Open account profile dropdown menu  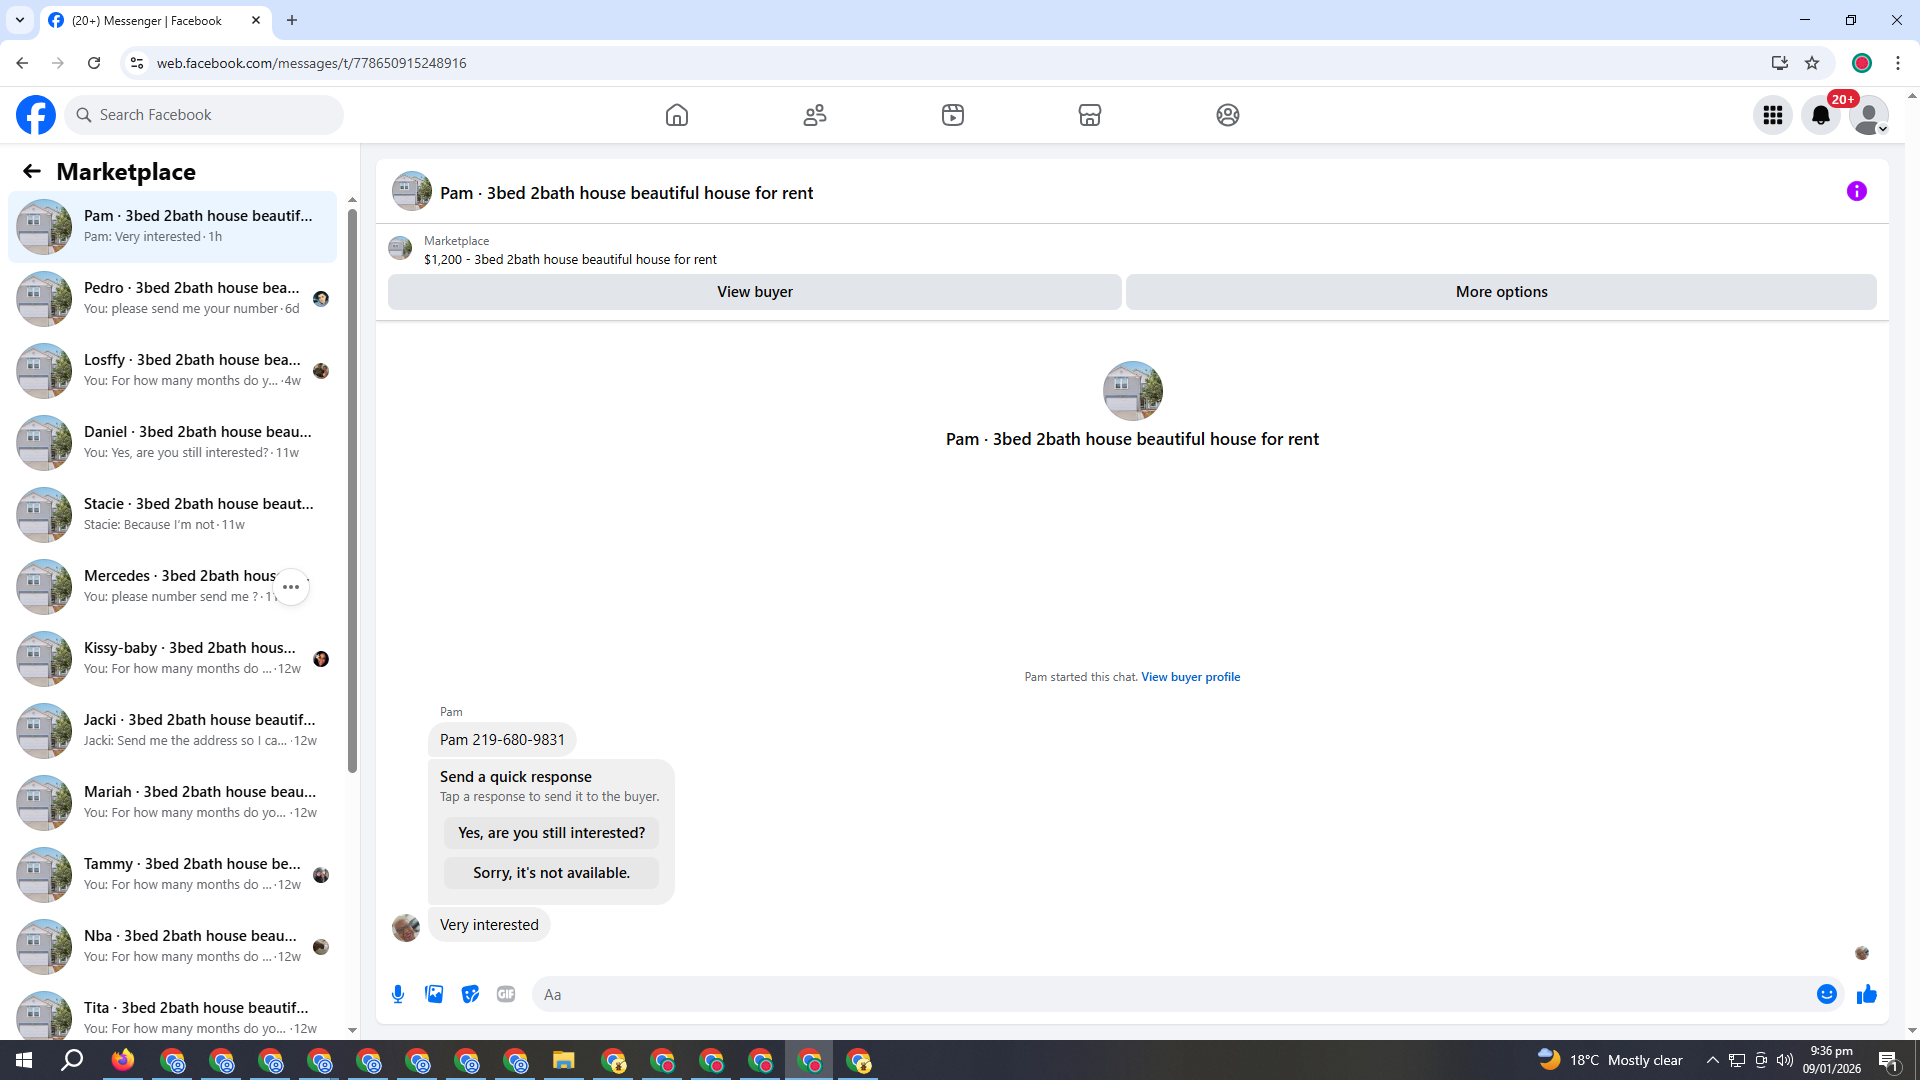1868,115
